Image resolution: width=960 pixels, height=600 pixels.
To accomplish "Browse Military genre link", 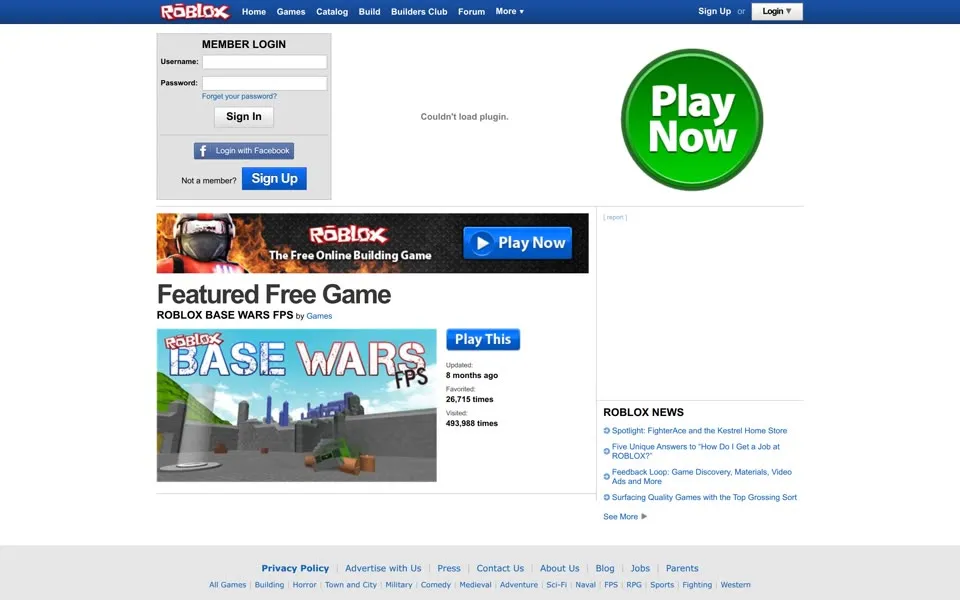I will coord(399,585).
